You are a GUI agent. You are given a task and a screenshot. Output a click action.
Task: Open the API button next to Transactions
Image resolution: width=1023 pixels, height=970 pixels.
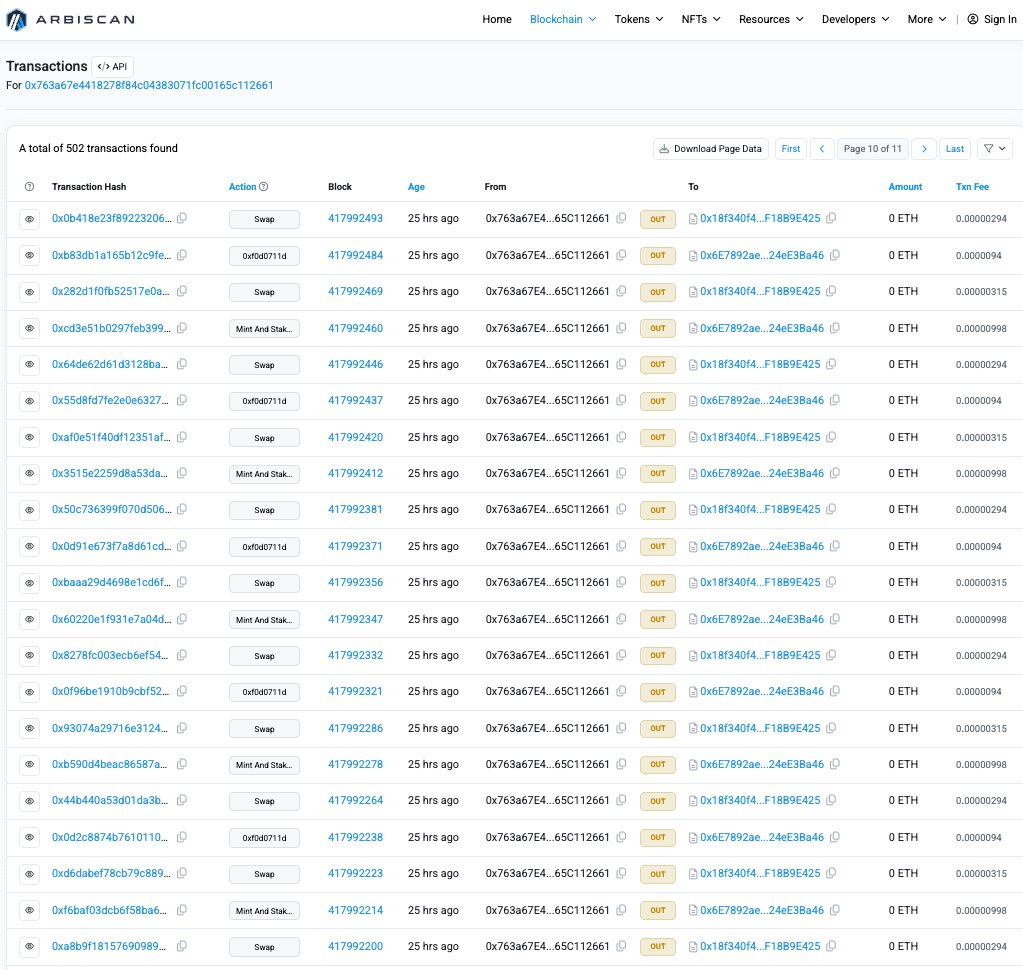[112, 67]
